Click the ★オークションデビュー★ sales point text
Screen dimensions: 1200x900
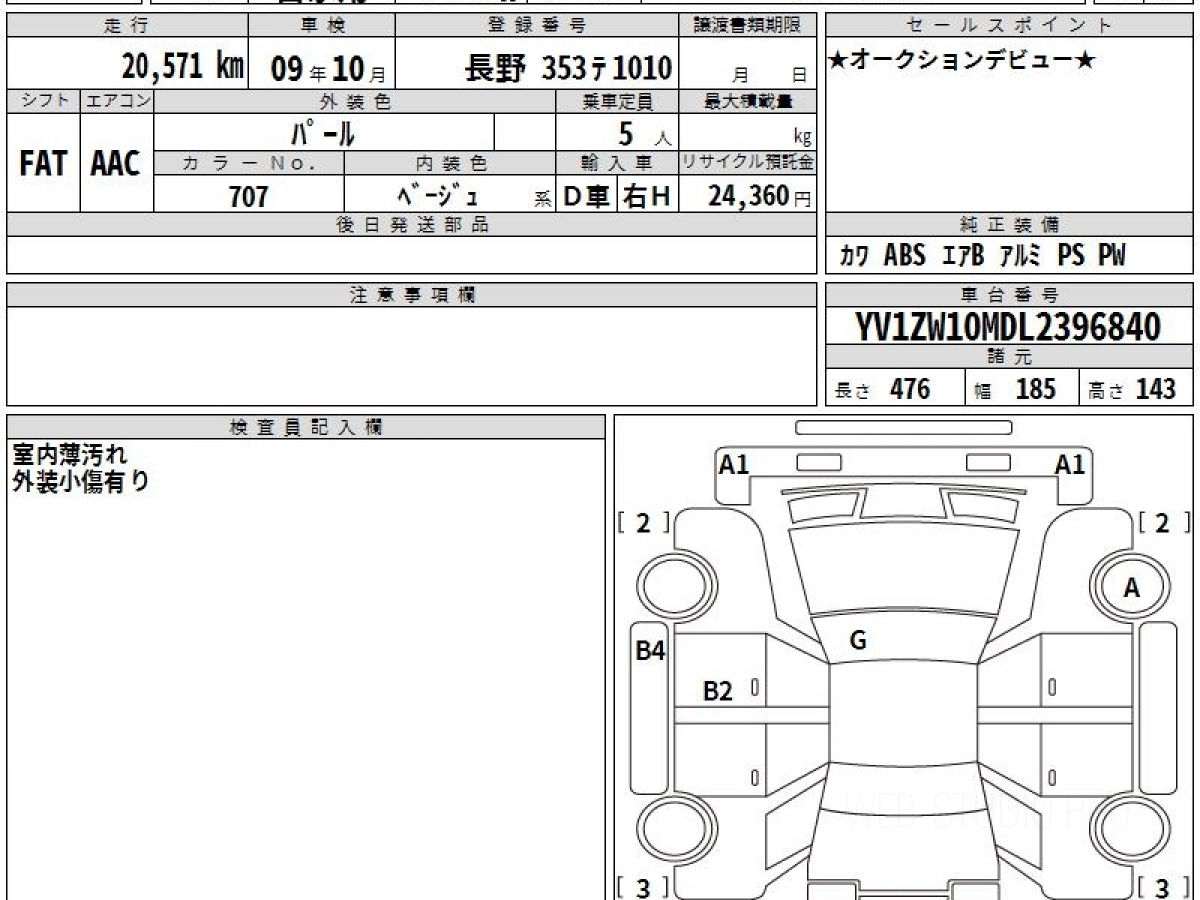962,61
